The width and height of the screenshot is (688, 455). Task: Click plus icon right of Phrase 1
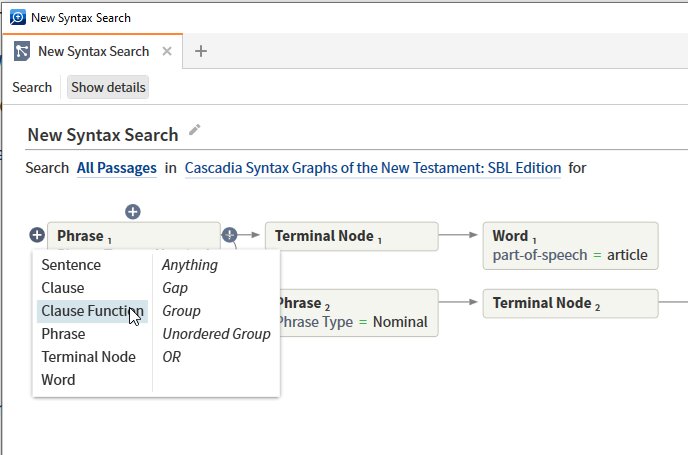229,235
